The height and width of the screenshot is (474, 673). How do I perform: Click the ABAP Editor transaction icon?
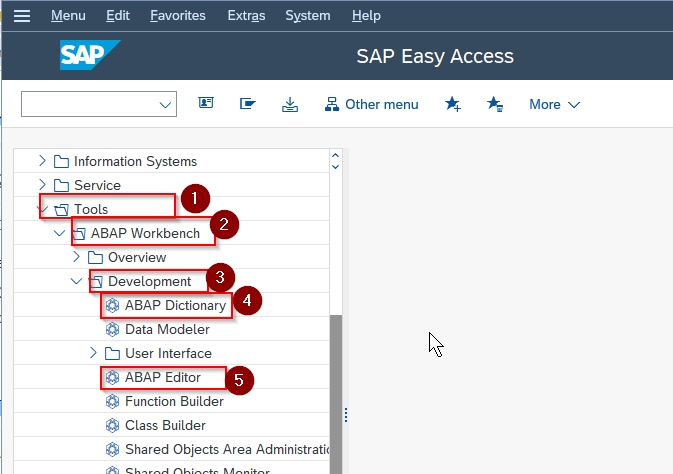(112, 377)
